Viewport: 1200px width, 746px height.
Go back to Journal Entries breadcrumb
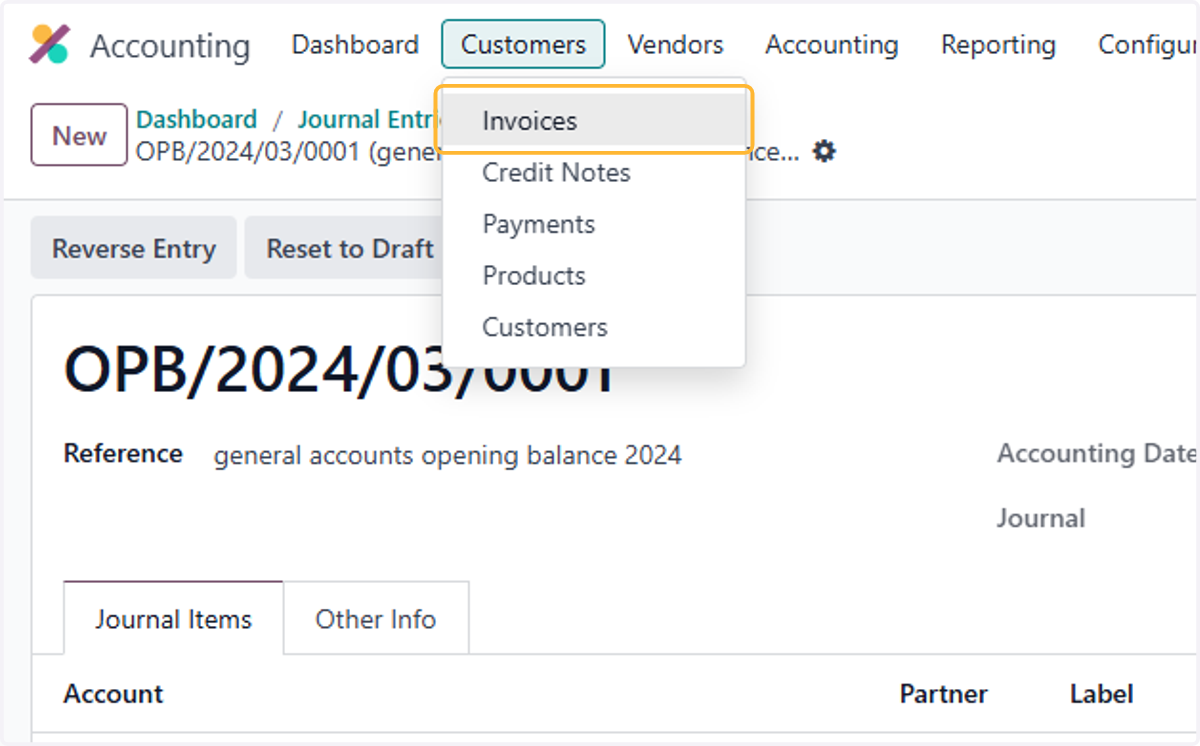[x=370, y=120]
